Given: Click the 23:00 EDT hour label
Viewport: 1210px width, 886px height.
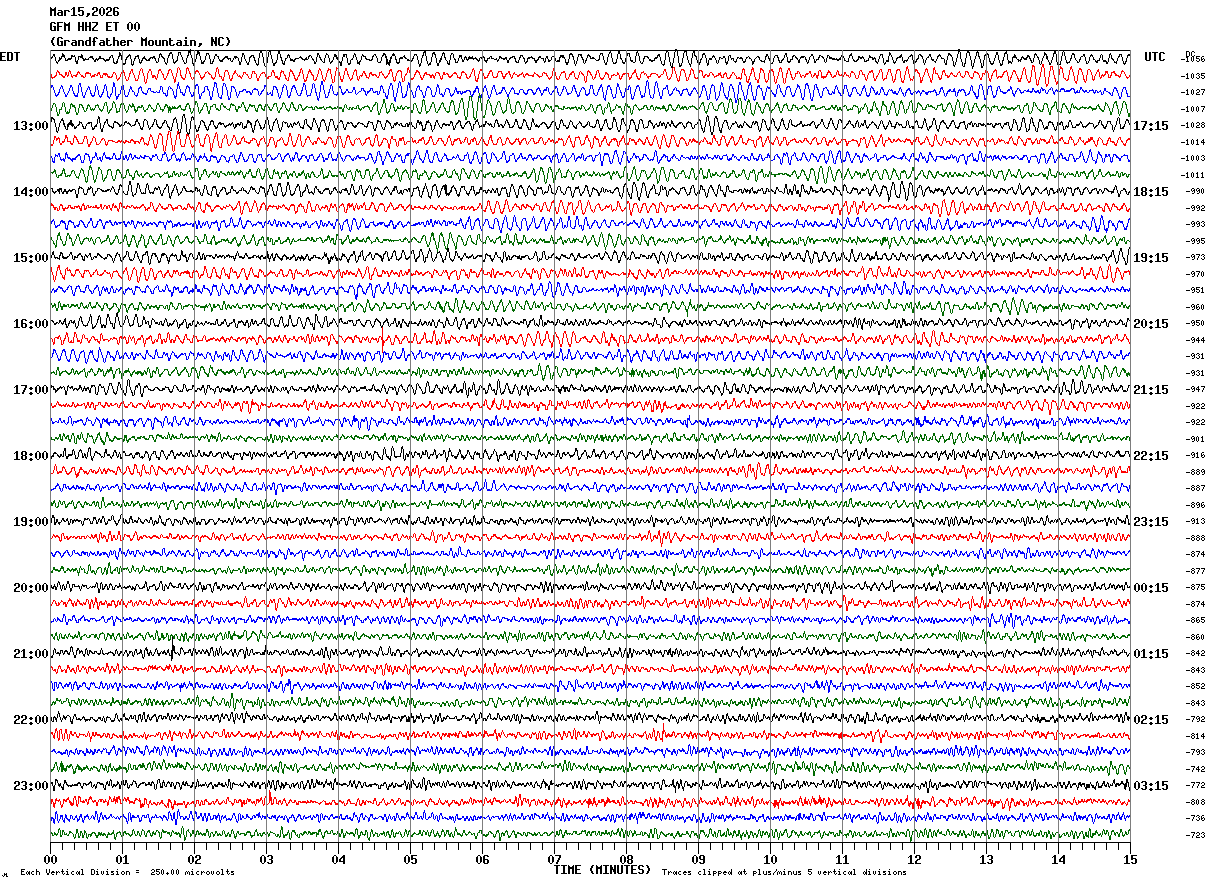Looking at the screenshot, I should point(31,786).
